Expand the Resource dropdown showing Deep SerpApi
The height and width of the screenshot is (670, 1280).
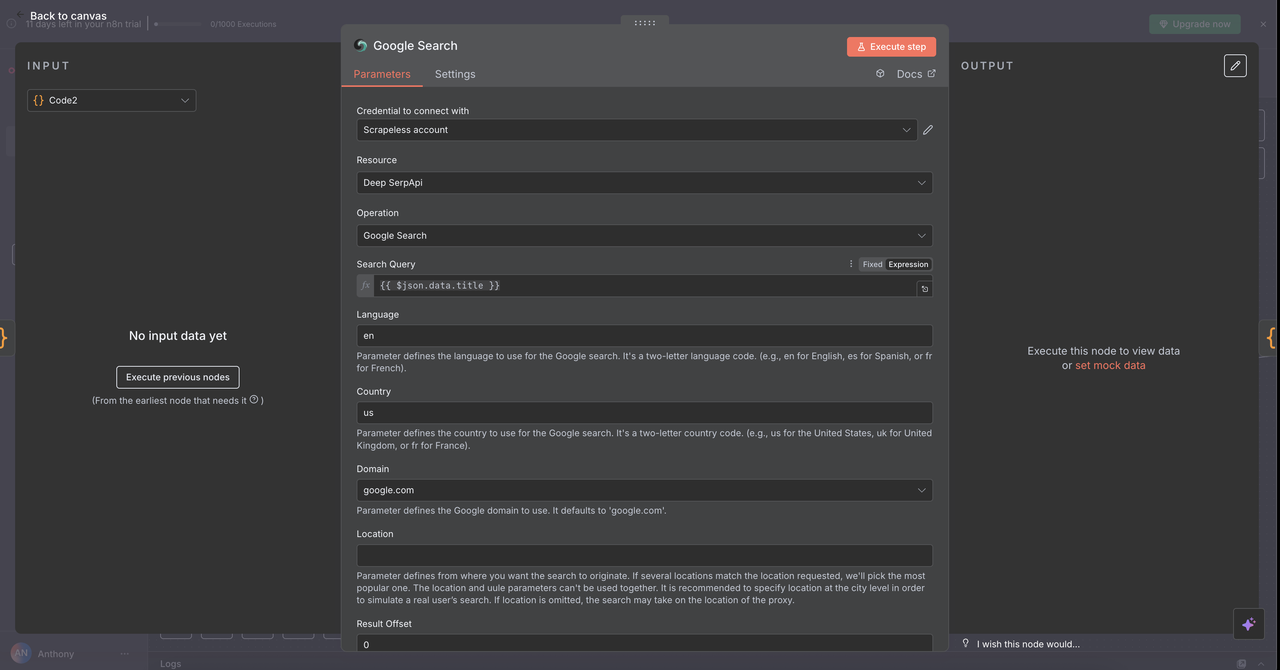(x=645, y=183)
